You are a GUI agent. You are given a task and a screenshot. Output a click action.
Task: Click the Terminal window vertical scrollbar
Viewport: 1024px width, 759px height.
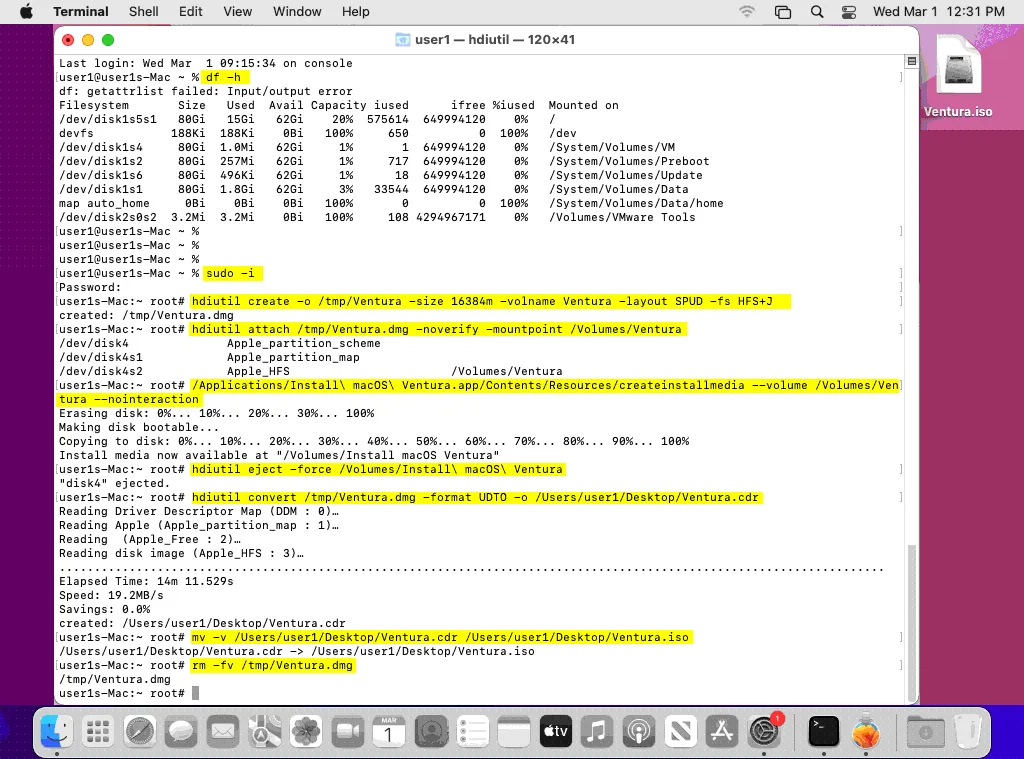click(910, 620)
